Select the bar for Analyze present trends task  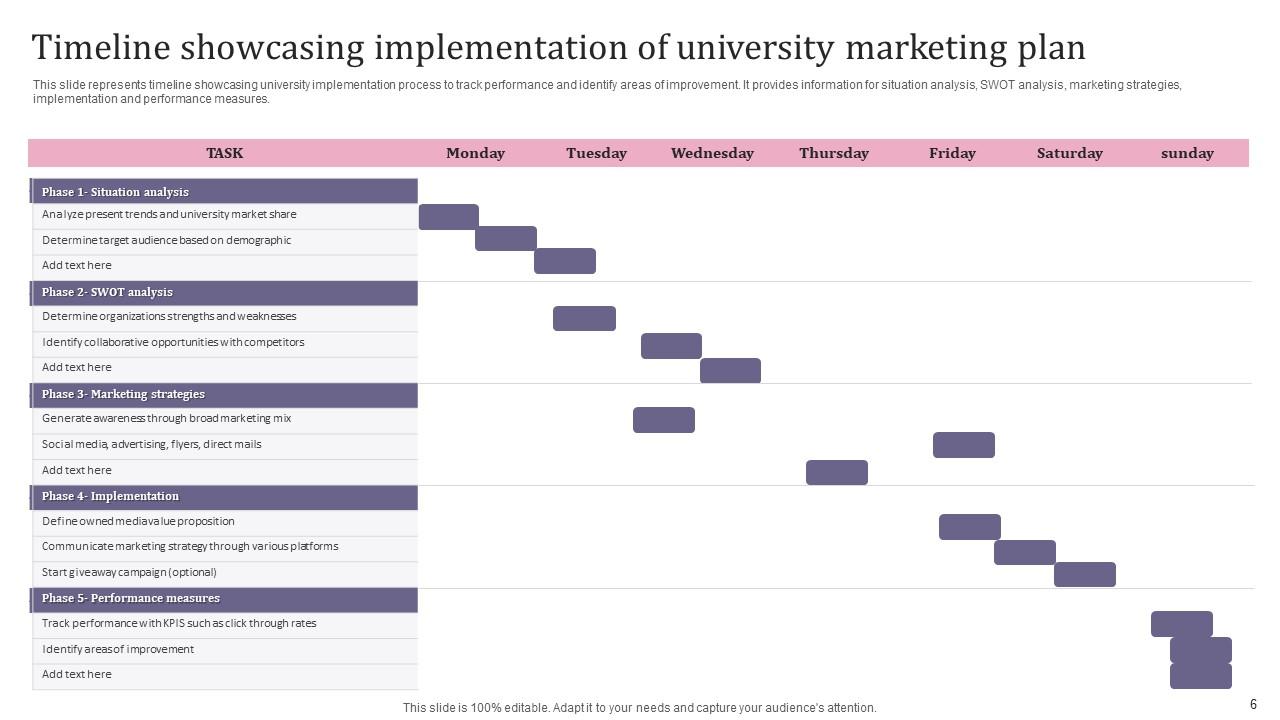[x=448, y=217]
